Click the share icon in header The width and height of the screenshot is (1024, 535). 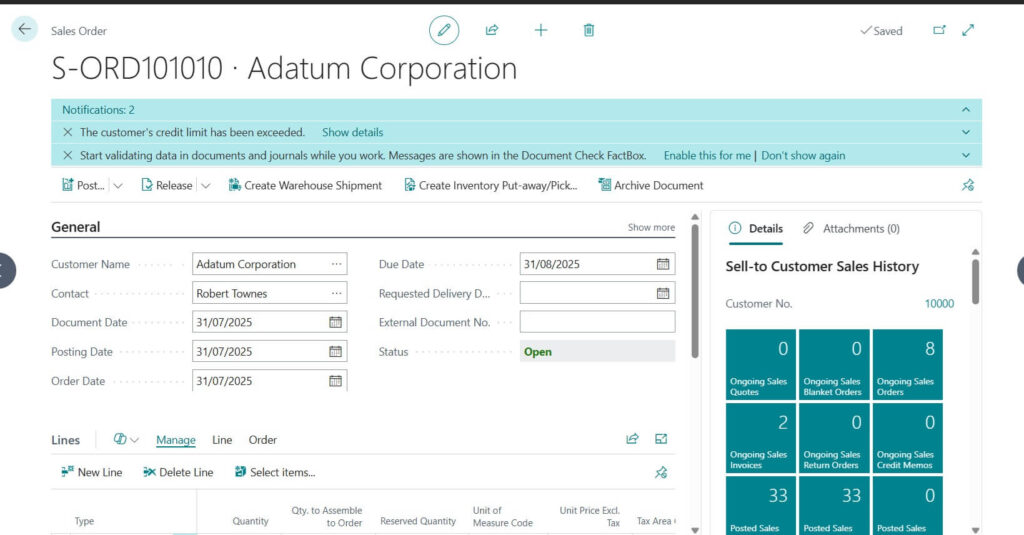tap(492, 30)
